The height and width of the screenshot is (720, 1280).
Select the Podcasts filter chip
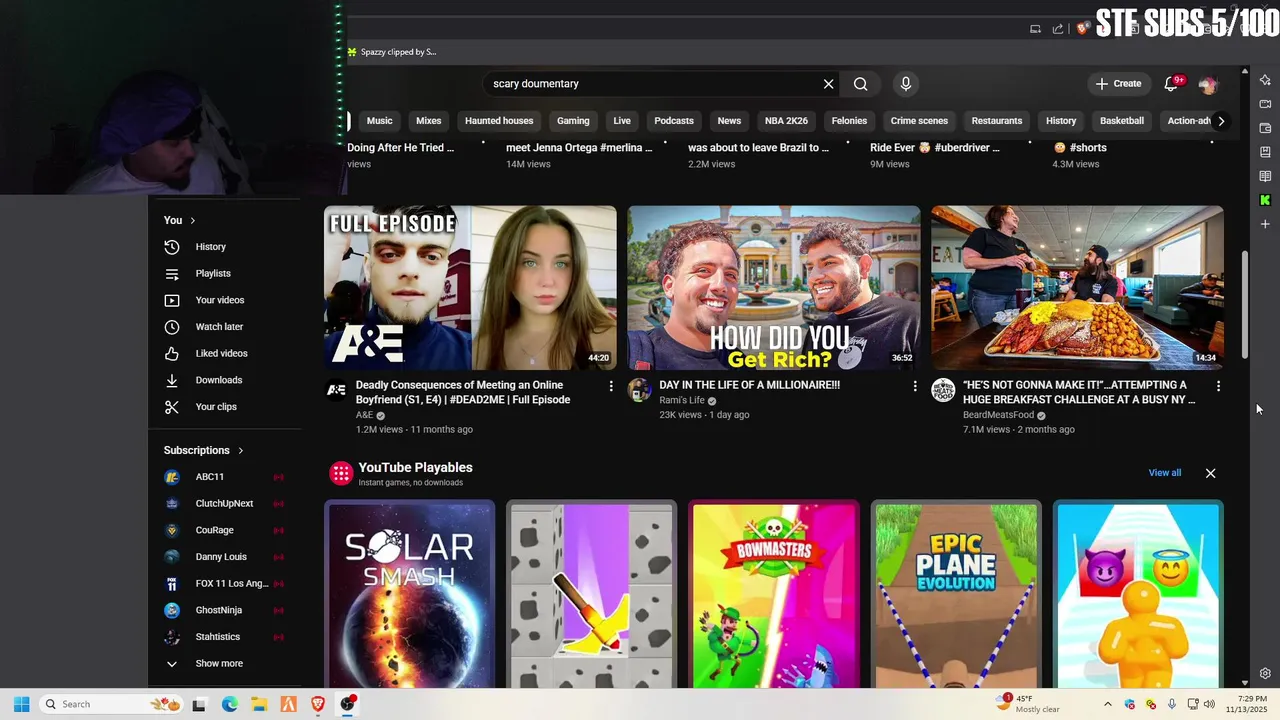tap(674, 121)
